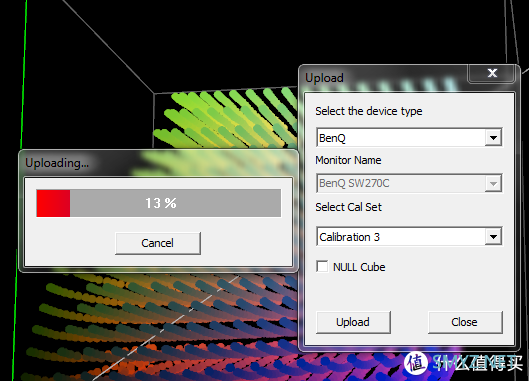Click the circular watermark logo icon

tap(416, 363)
